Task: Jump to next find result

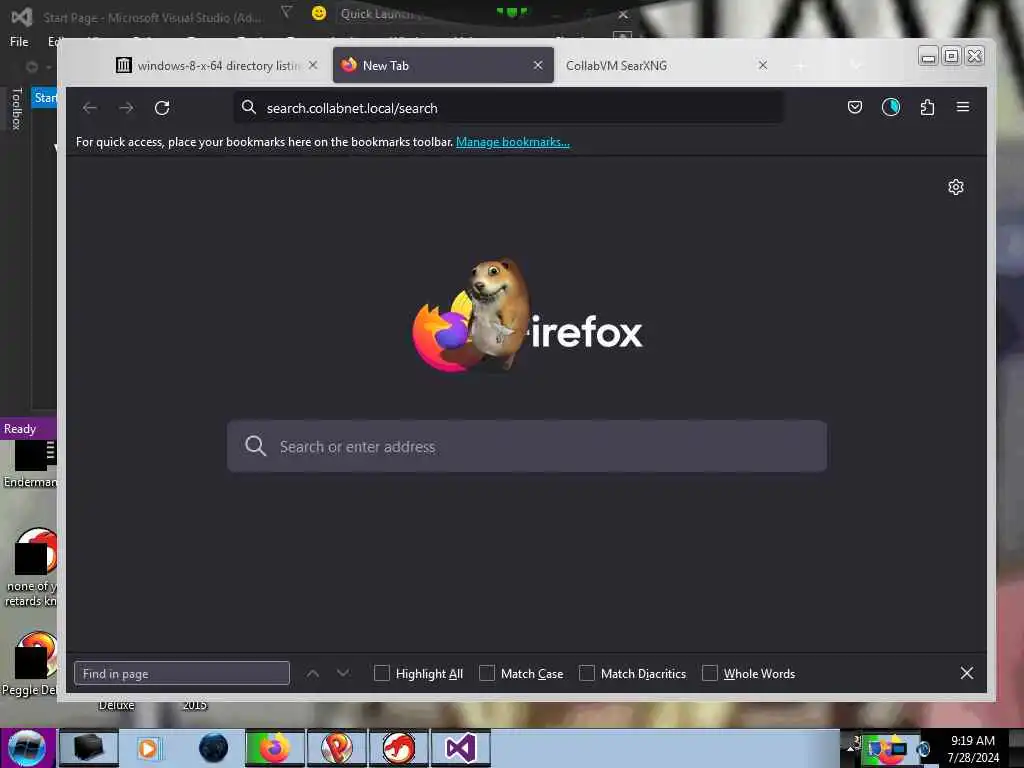Action: click(343, 673)
